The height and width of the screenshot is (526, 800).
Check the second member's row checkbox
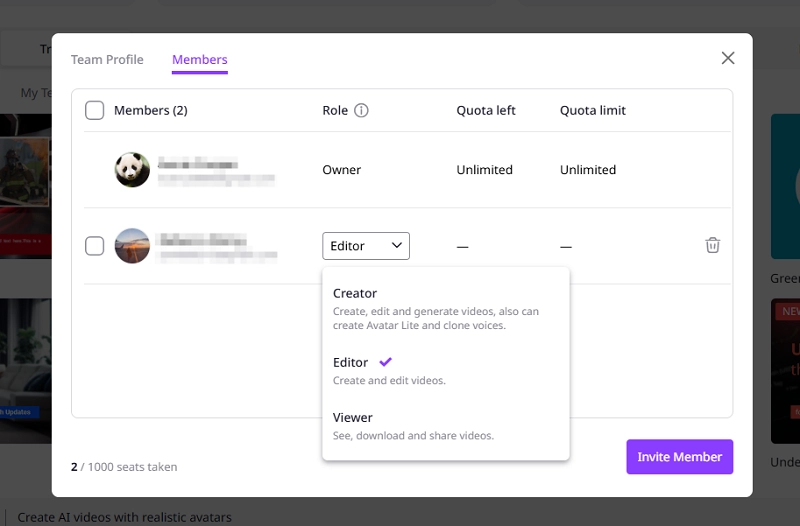point(95,246)
